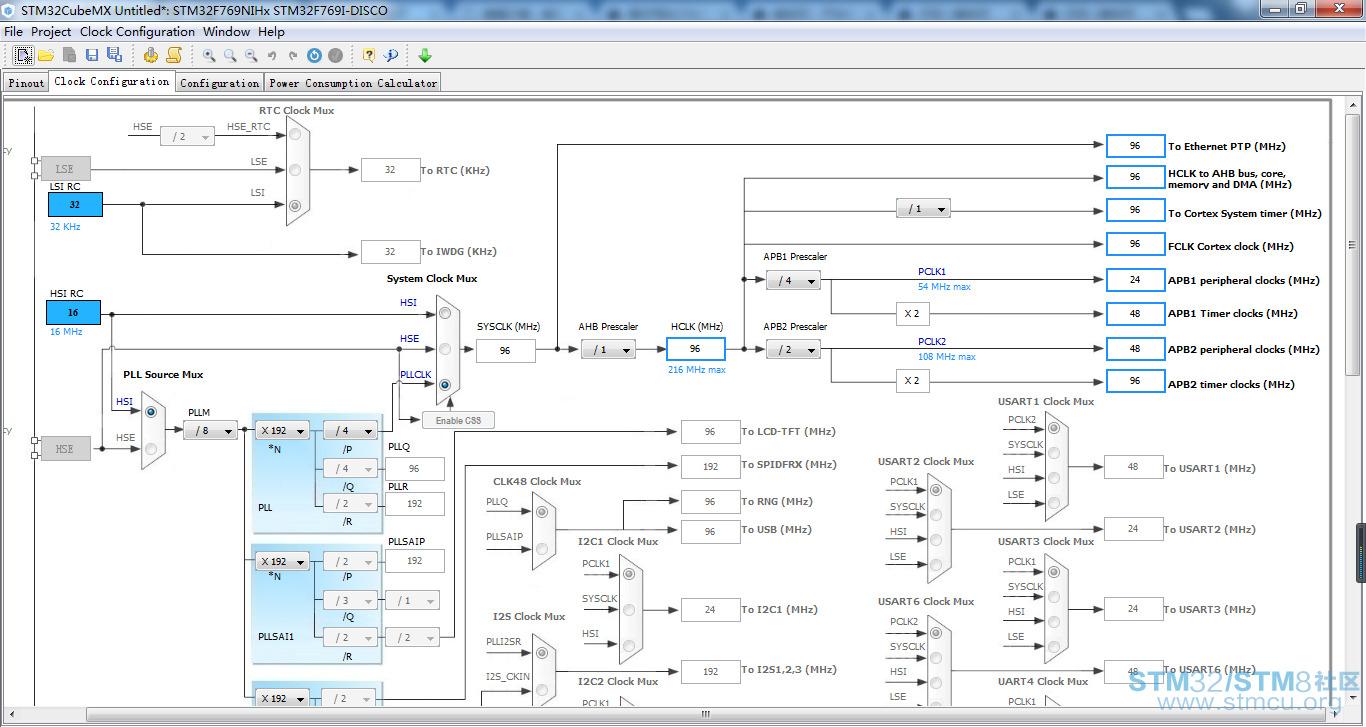Open the File menu
Viewport: 1366px width, 727px height.
click(x=13, y=31)
